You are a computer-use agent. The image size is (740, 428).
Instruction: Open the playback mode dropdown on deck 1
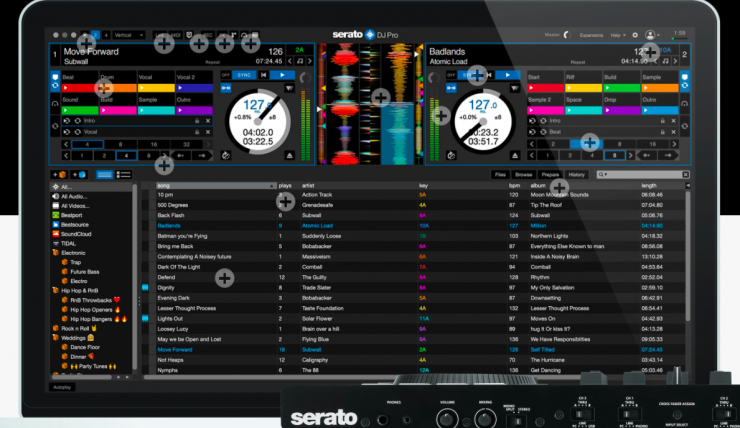tap(289, 88)
